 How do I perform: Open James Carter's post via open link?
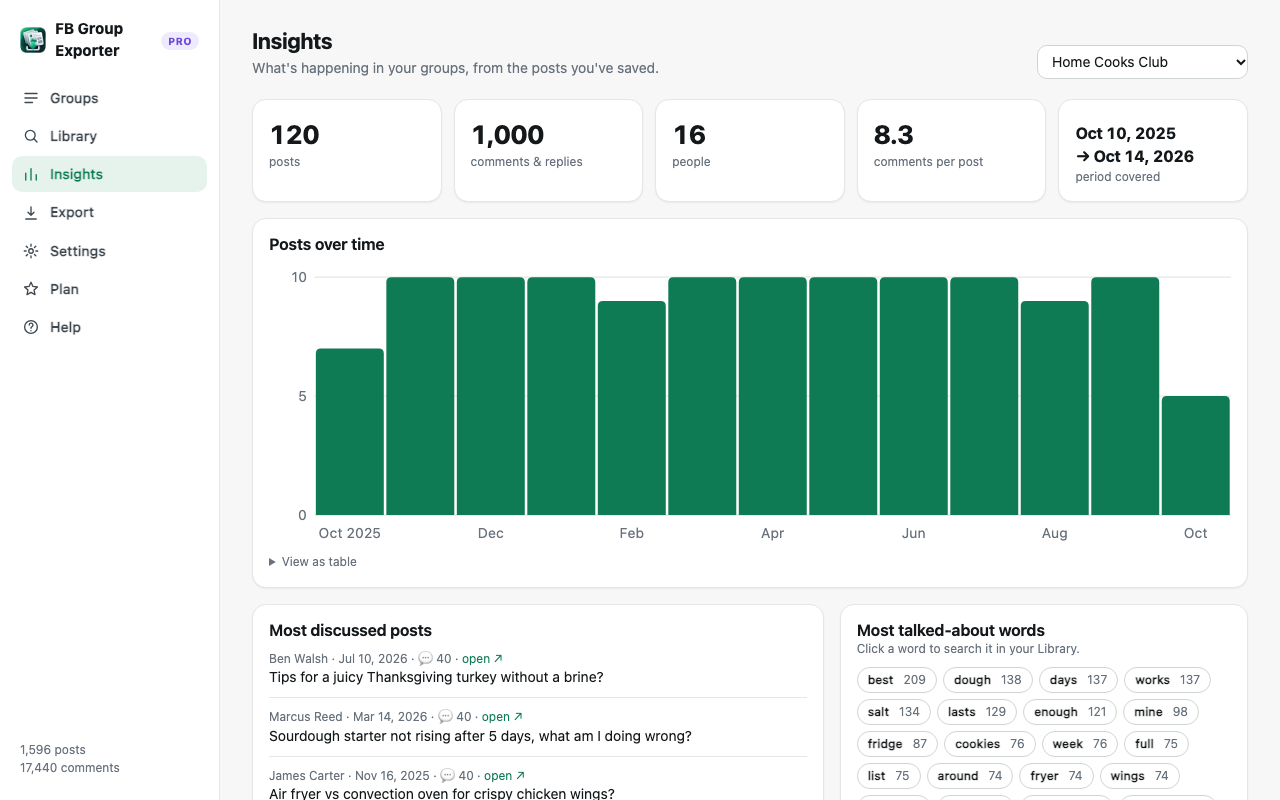pyautogui.click(x=504, y=776)
